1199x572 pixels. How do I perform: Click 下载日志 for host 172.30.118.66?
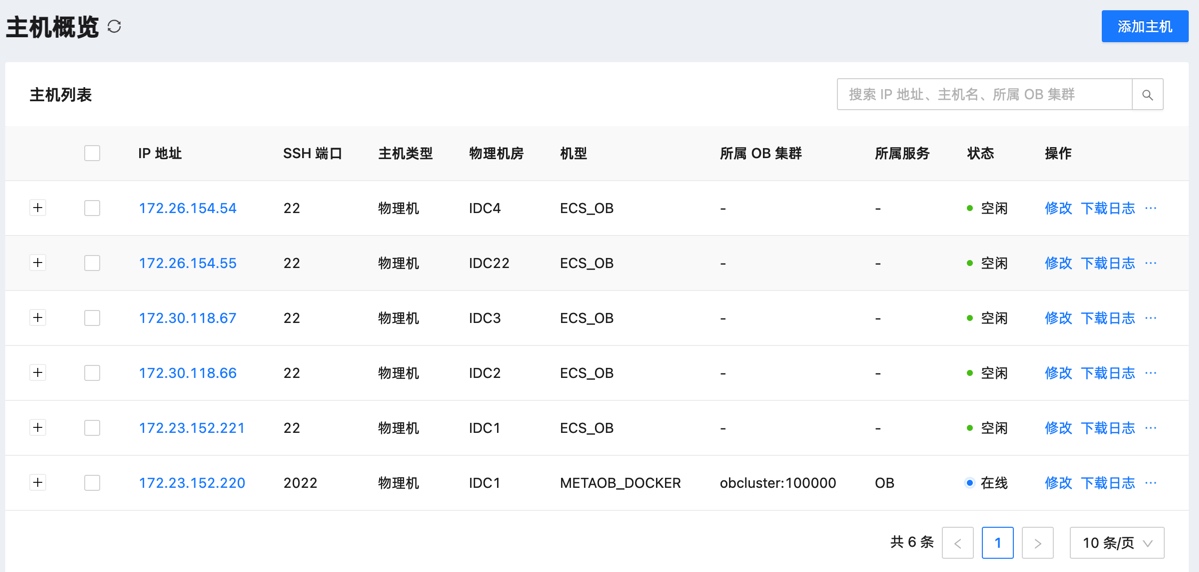click(1107, 373)
